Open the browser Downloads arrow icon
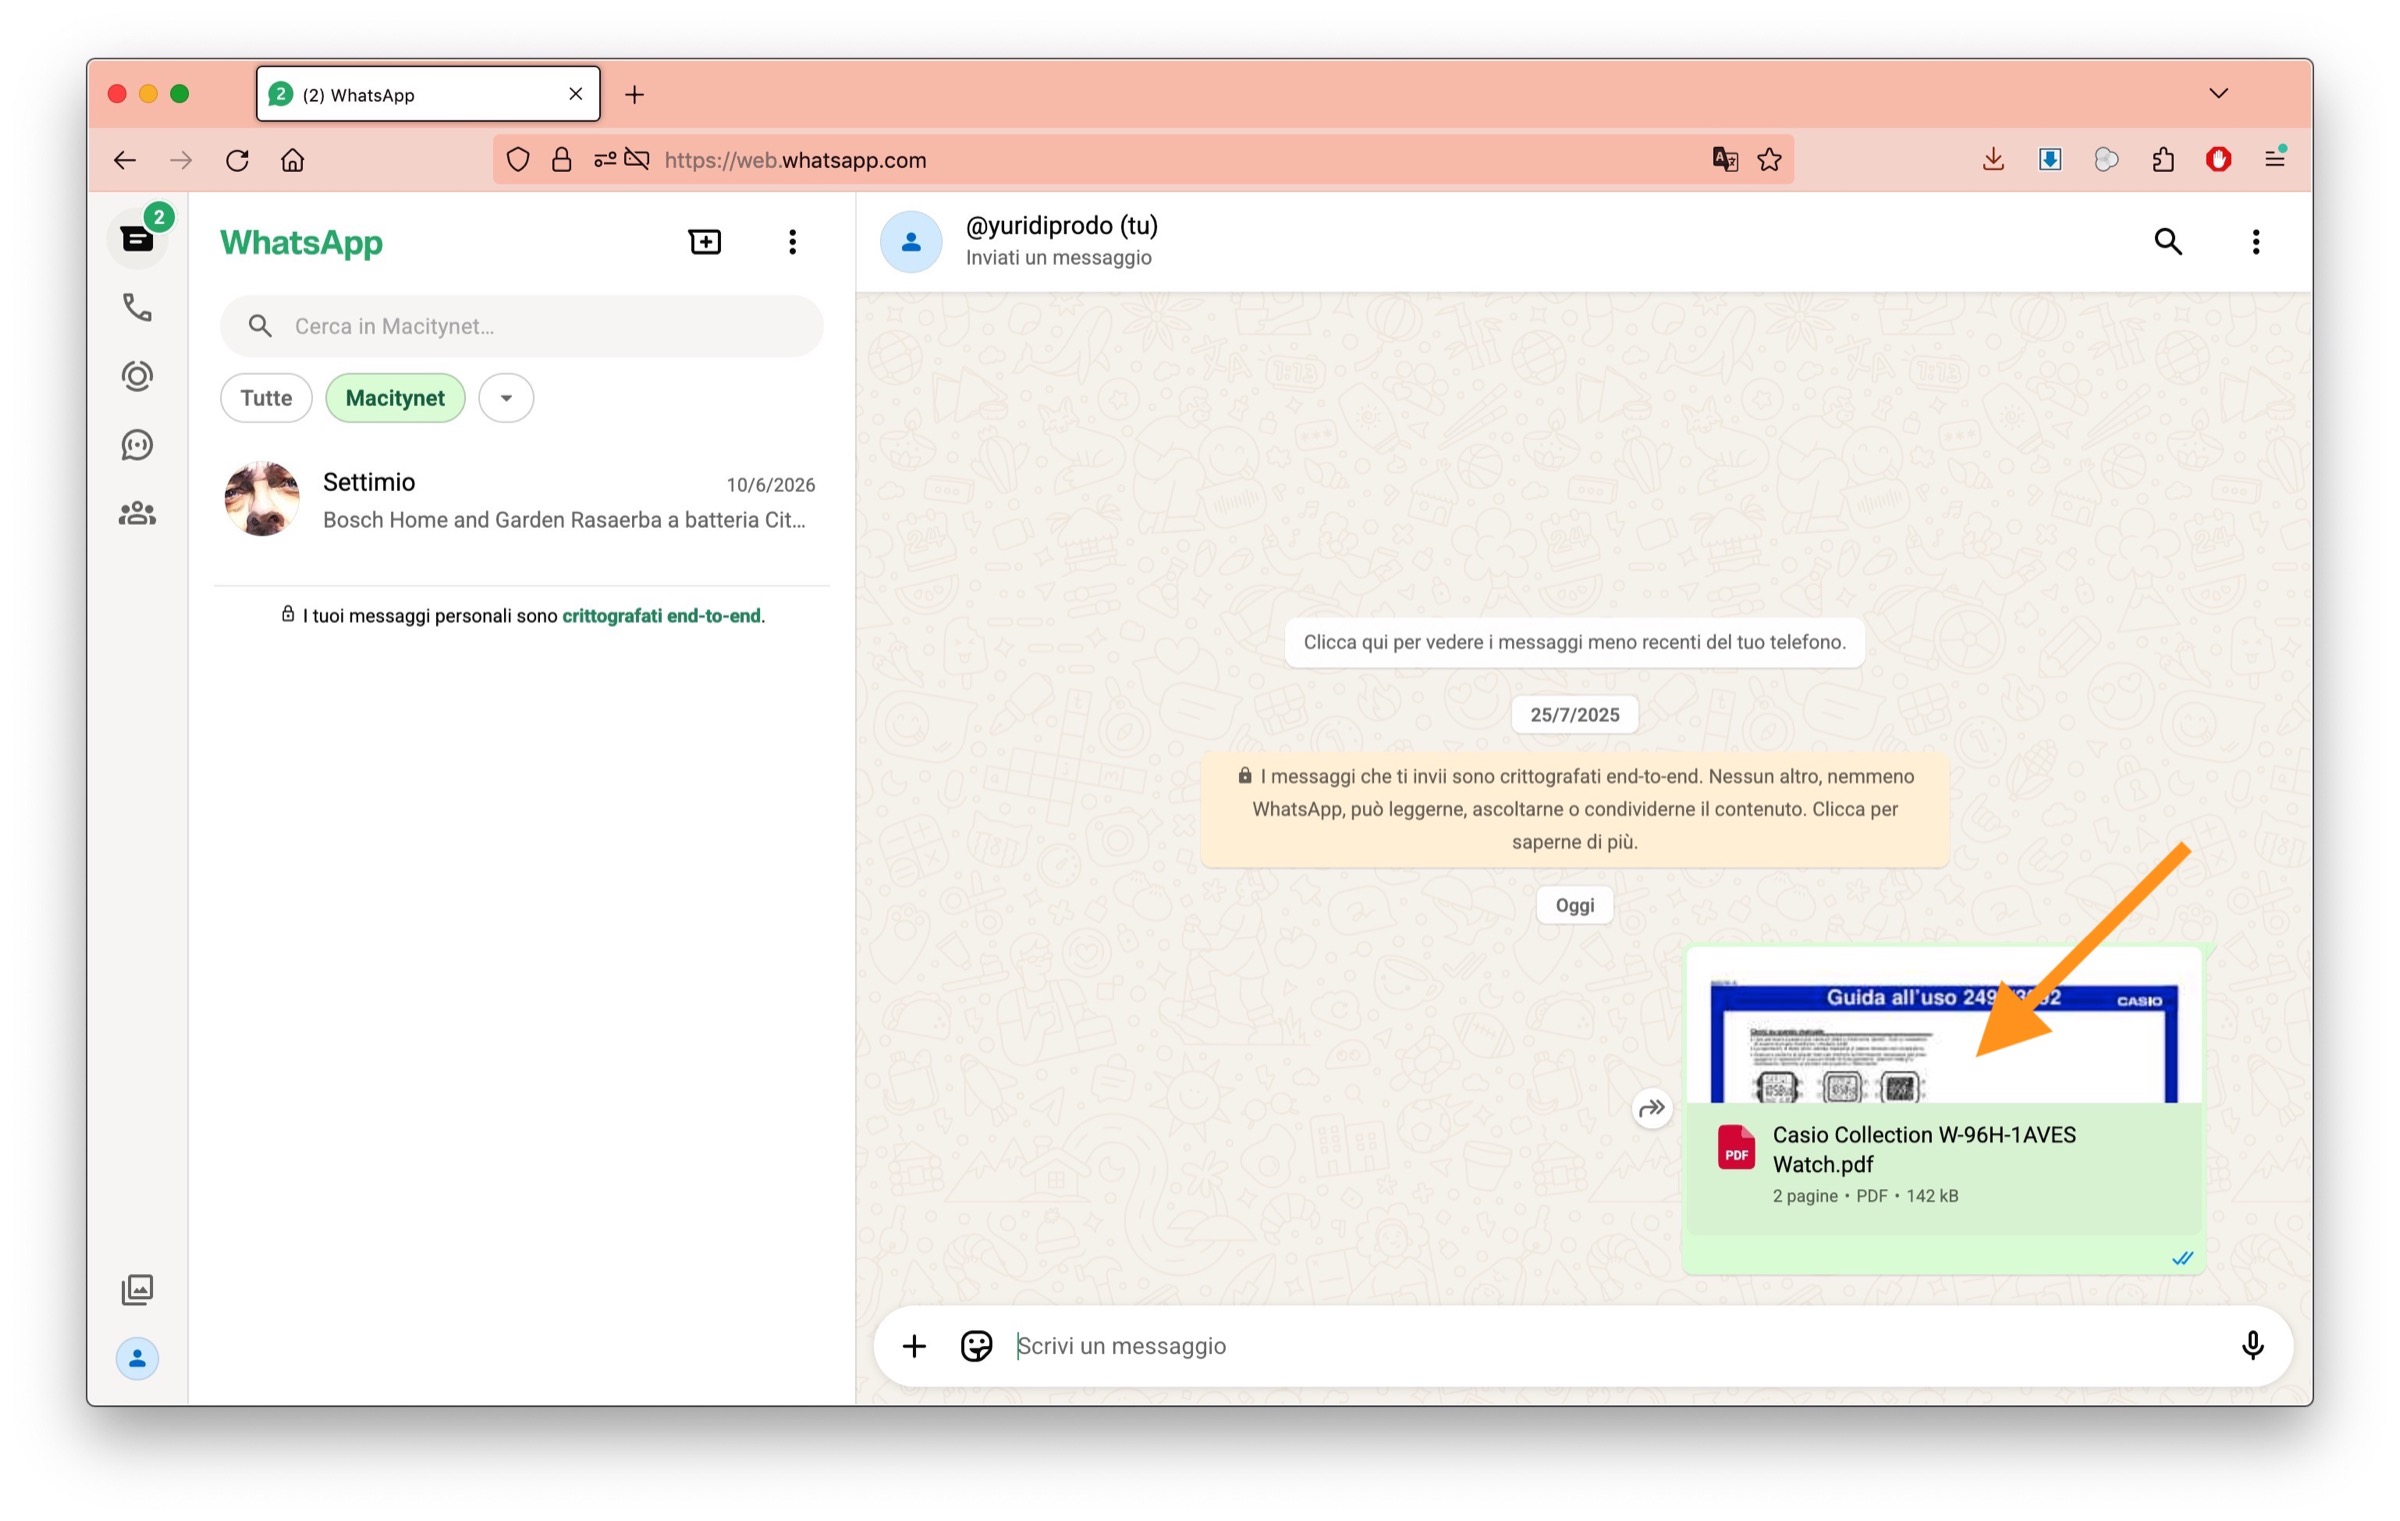The width and height of the screenshot is (2400, 1521). point(1994,160)
